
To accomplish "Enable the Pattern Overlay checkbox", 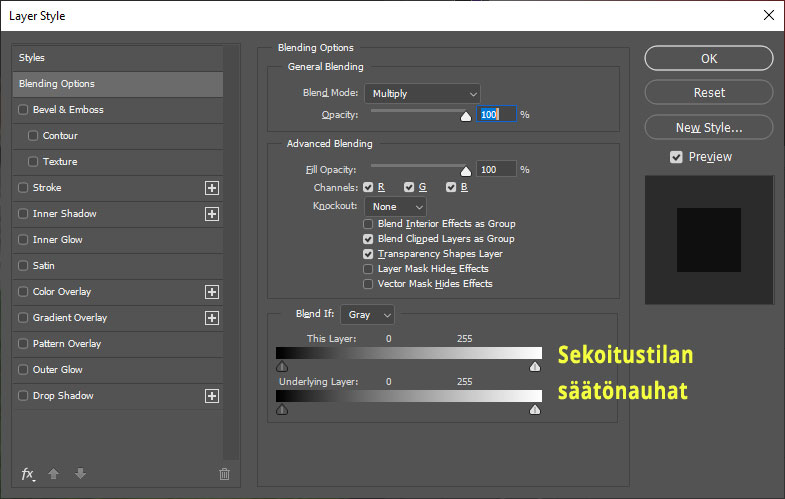I will click(23, 344).
